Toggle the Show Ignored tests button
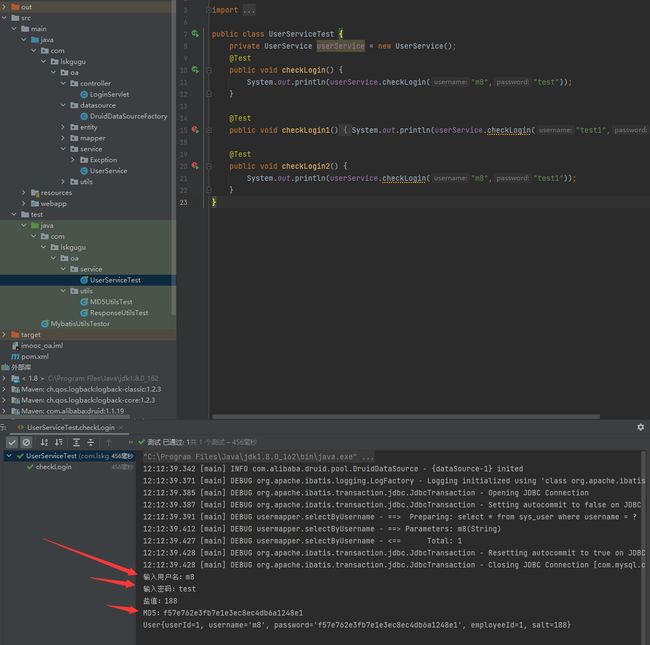 [x=26, y=442]
